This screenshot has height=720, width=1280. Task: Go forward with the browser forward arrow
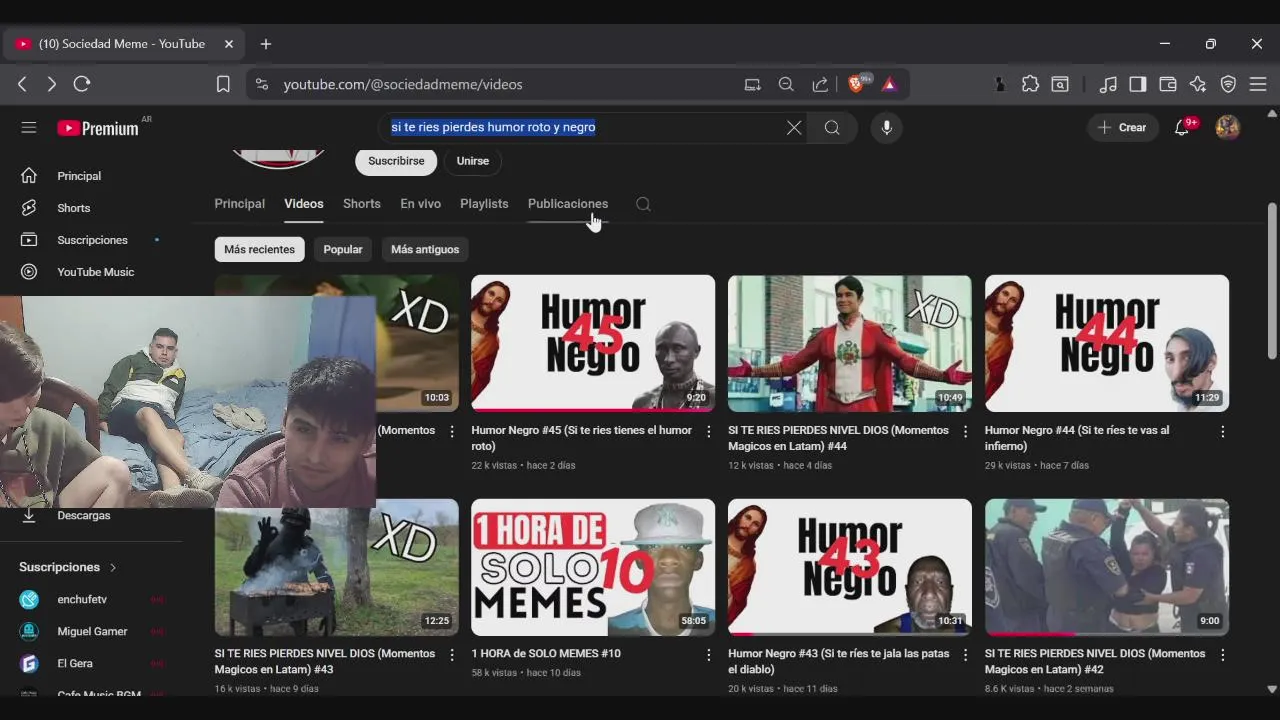point(52,84)
